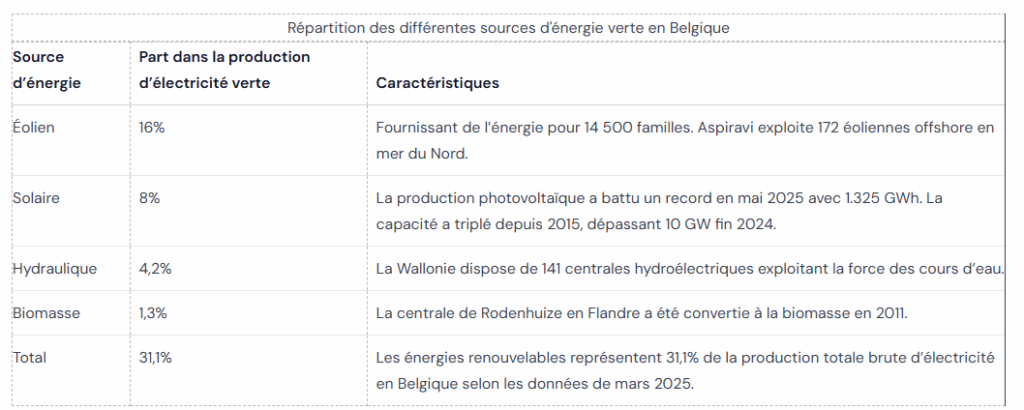Screen dimensions: 1024x410
Task: Click the 1,3% share cell for Biomasse
Action: coord(153,313)
